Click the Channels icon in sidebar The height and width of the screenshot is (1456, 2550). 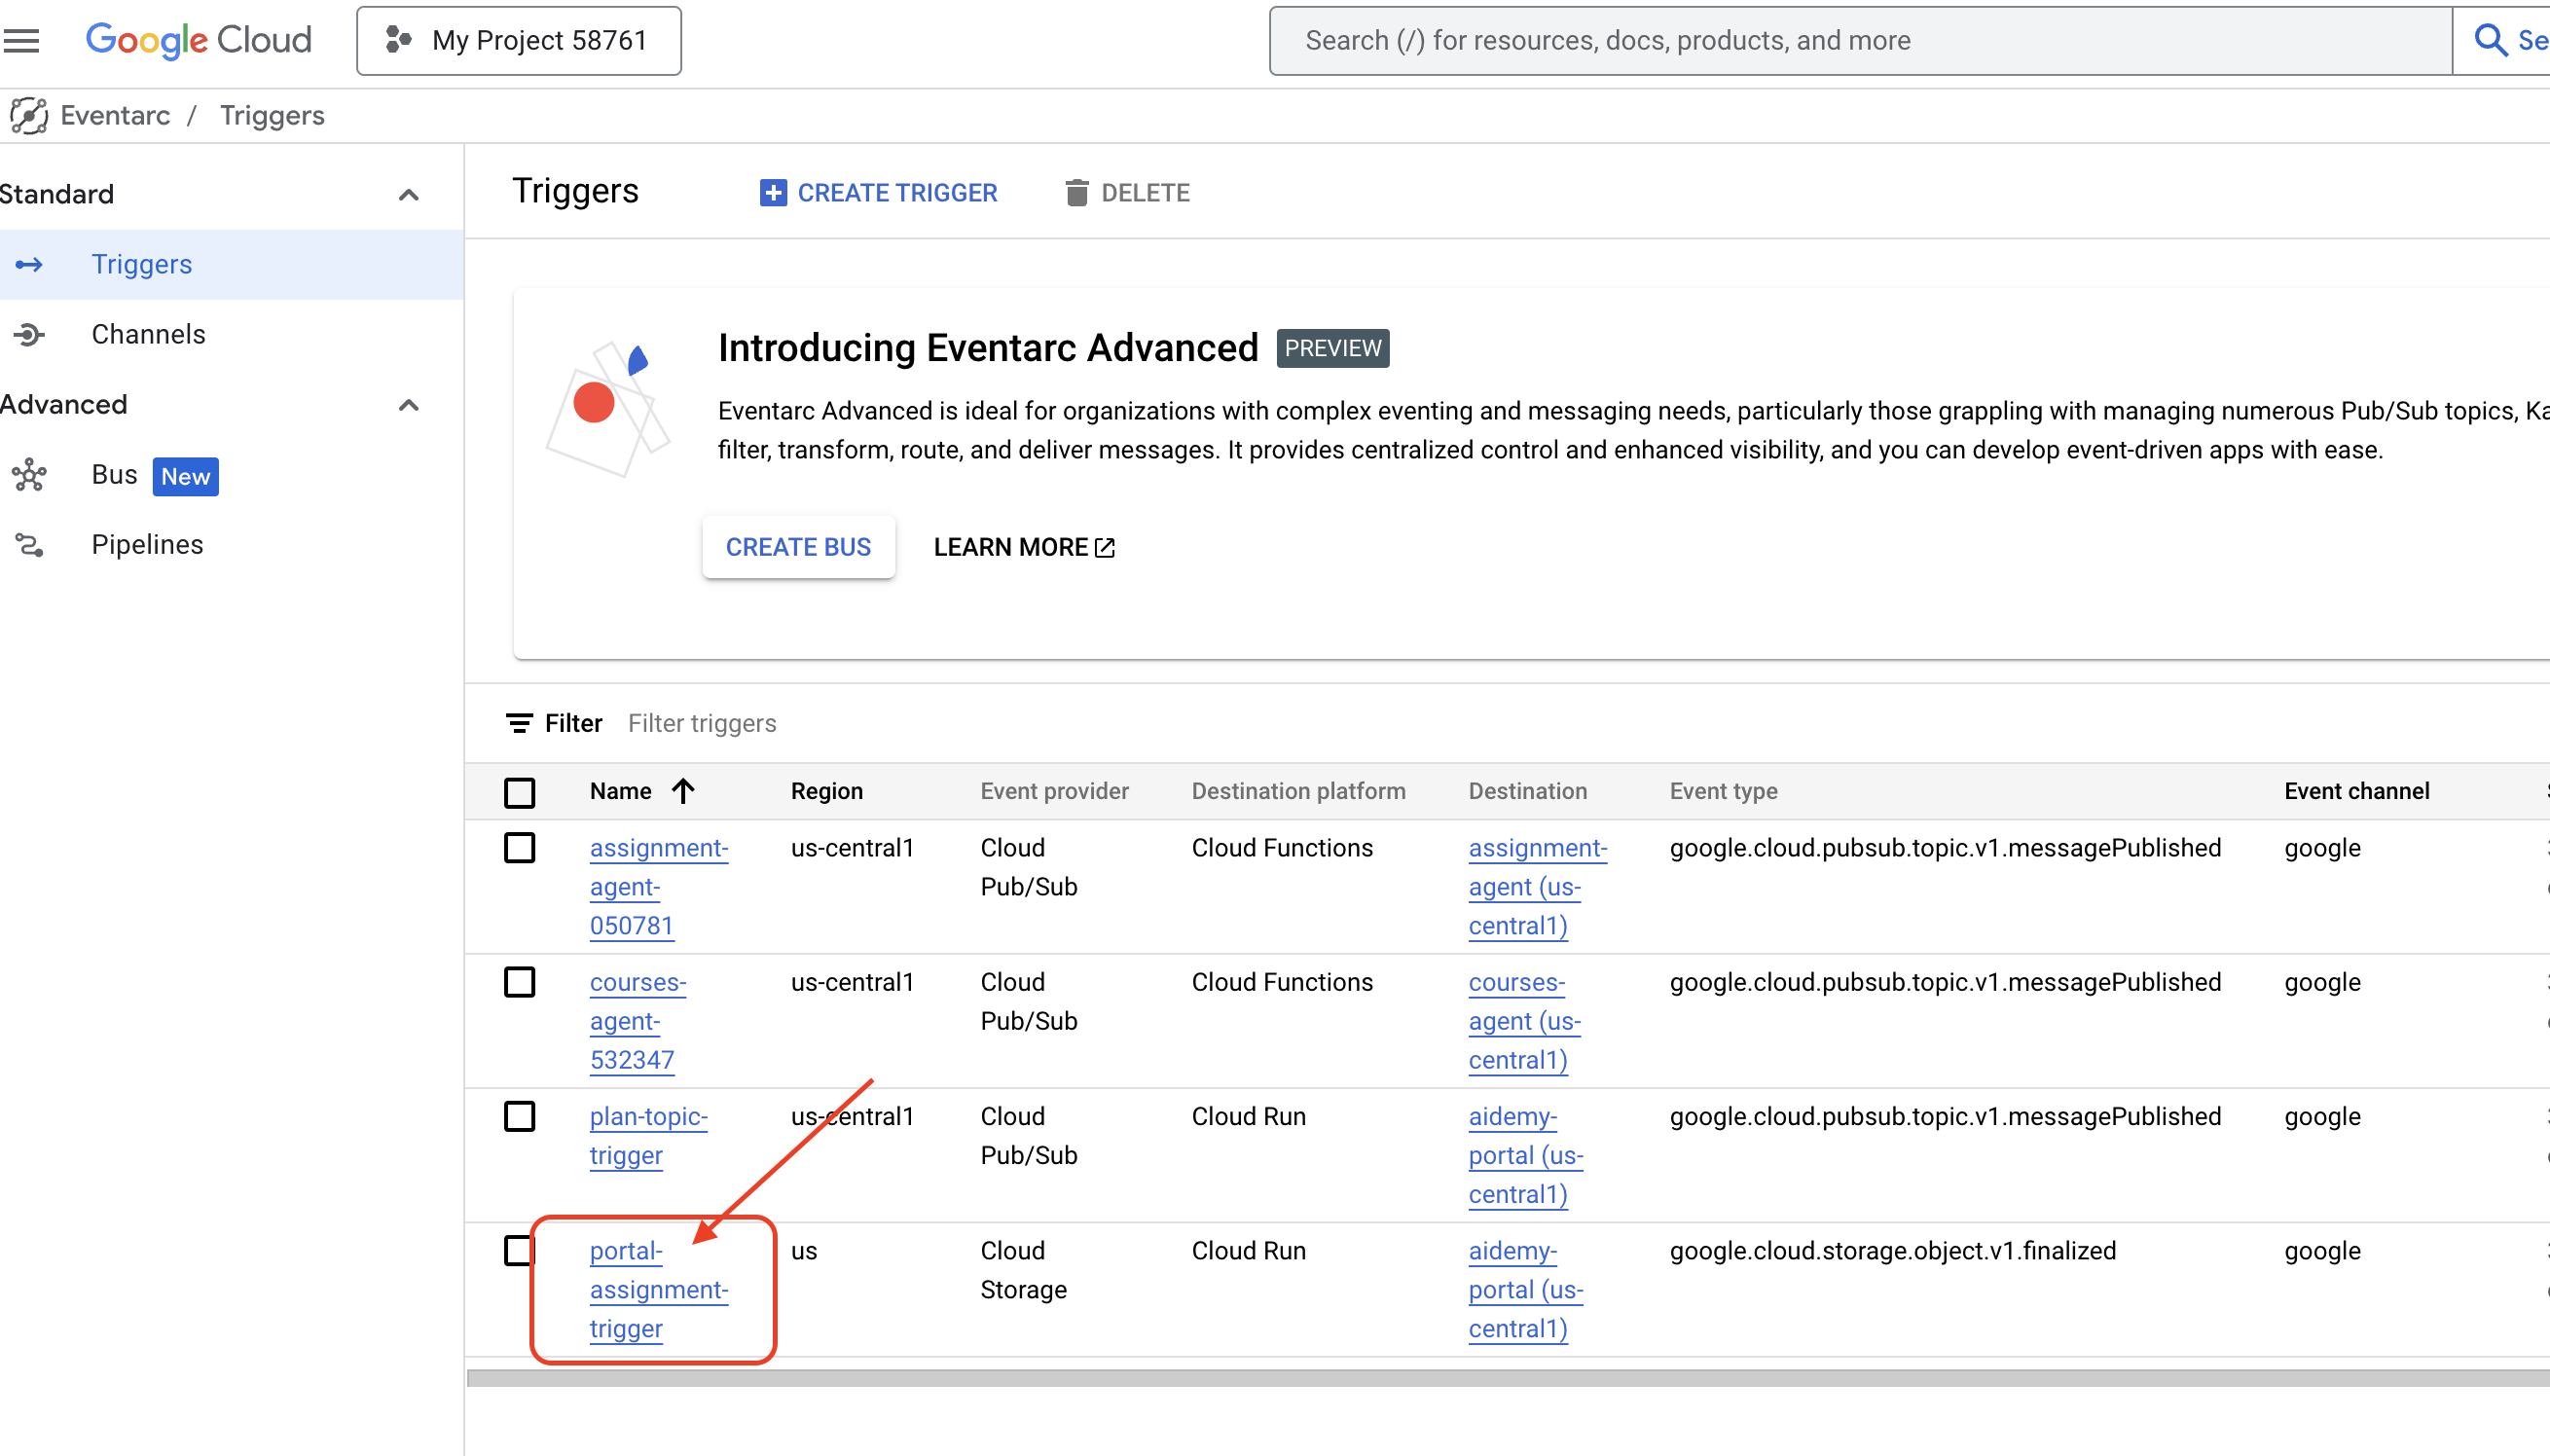(x=28, y=335)
